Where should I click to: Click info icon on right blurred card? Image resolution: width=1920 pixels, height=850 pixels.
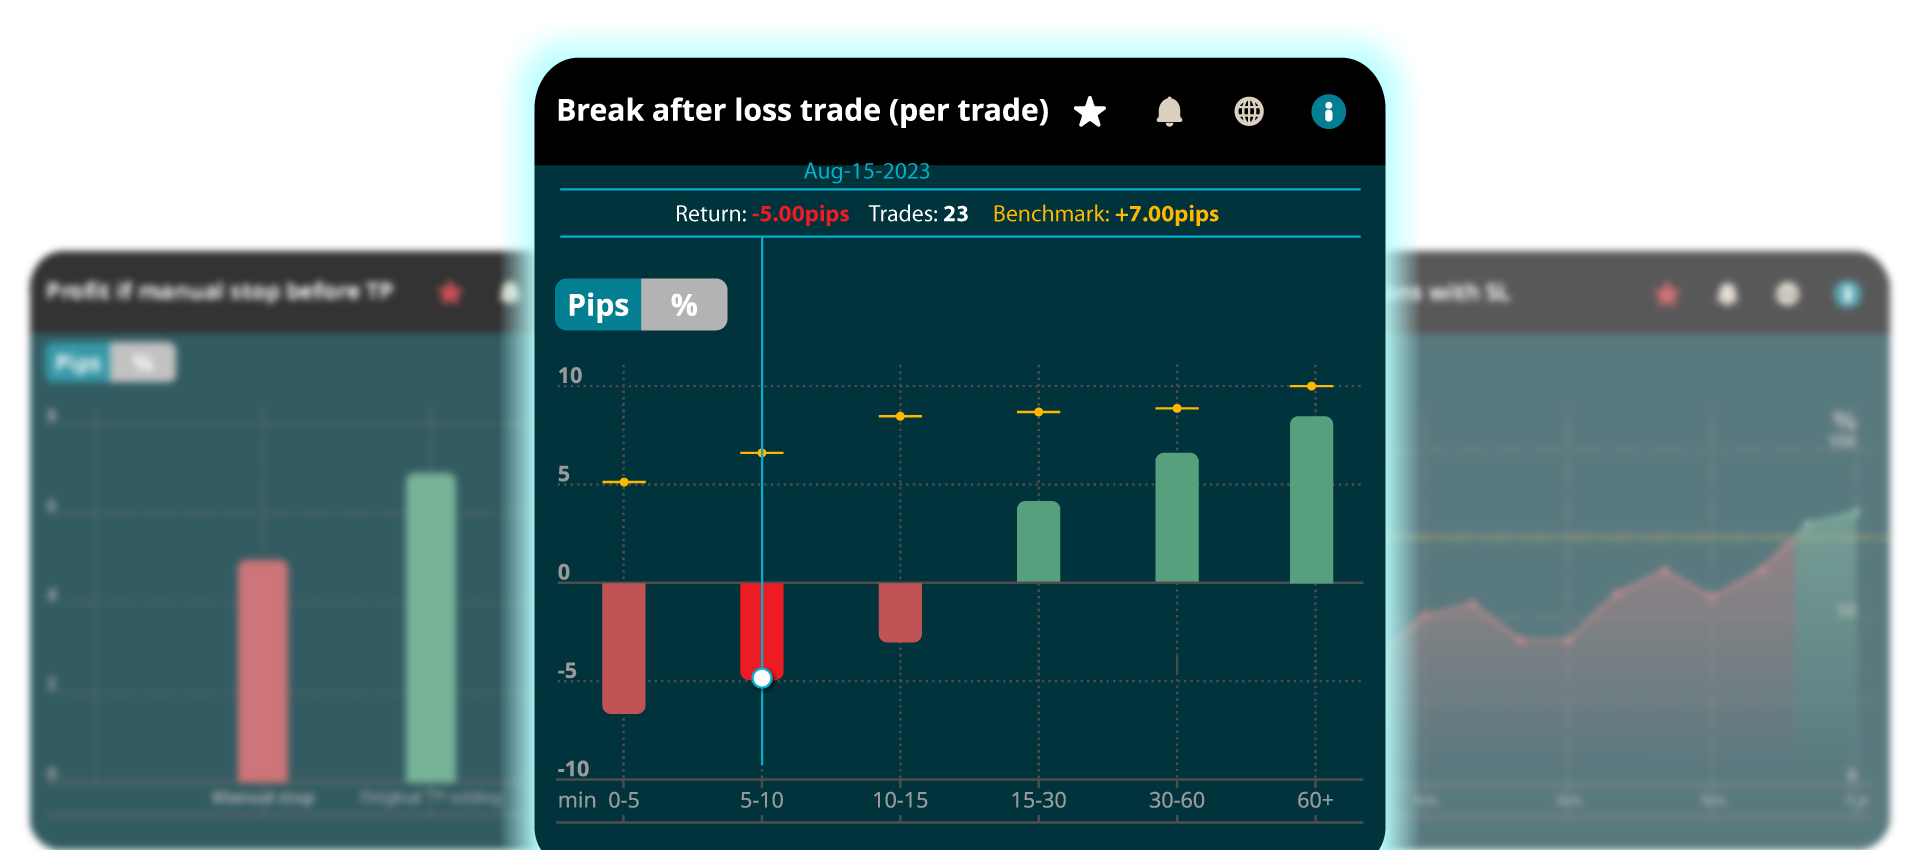1847,295
